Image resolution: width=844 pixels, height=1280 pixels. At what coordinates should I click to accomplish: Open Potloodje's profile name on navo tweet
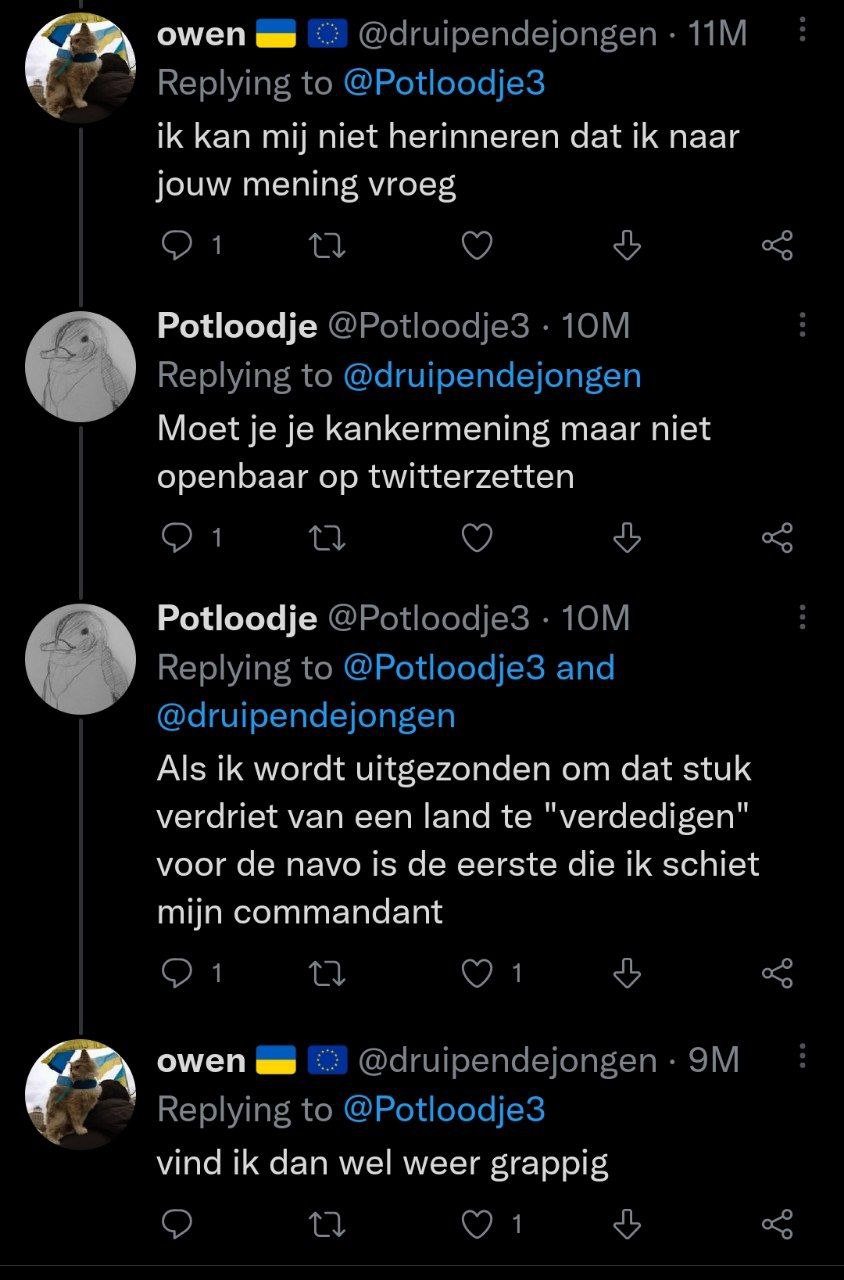(237, 618)
